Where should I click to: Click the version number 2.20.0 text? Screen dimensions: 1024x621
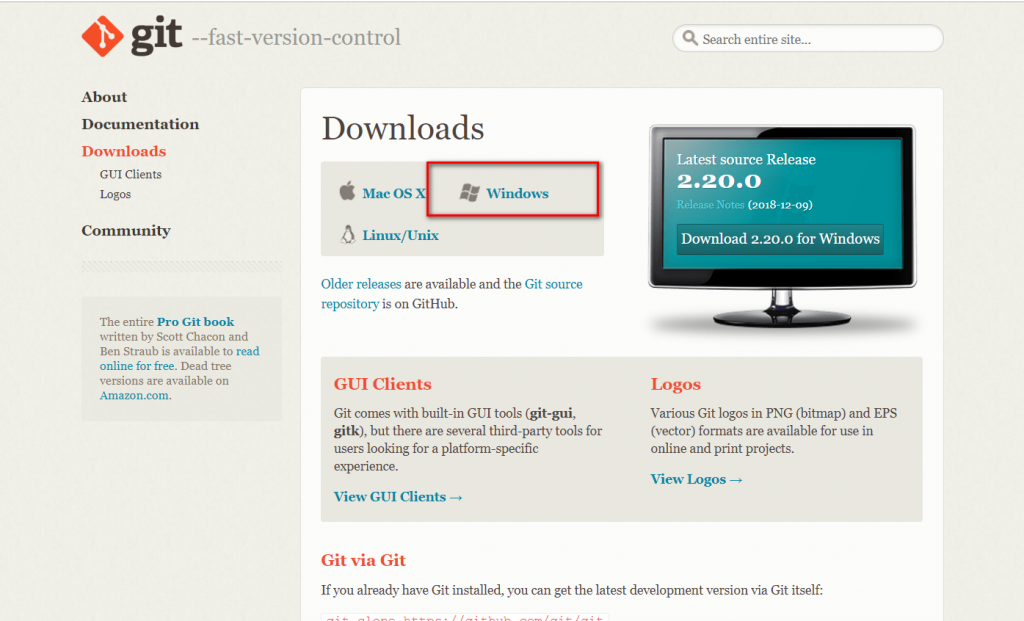click(719, 181)
